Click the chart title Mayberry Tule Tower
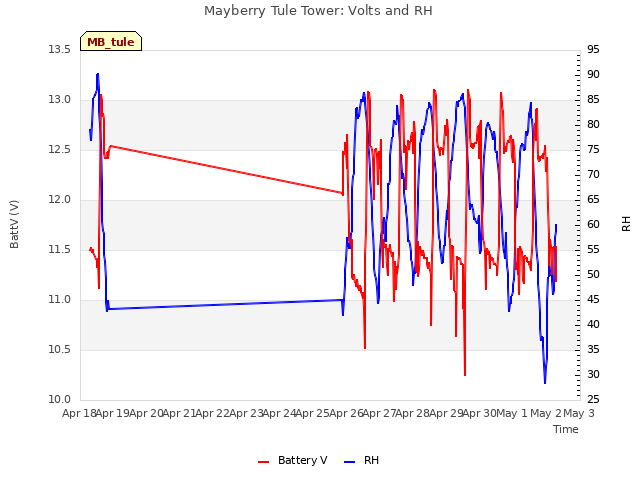640x480 pixels. 318,11
